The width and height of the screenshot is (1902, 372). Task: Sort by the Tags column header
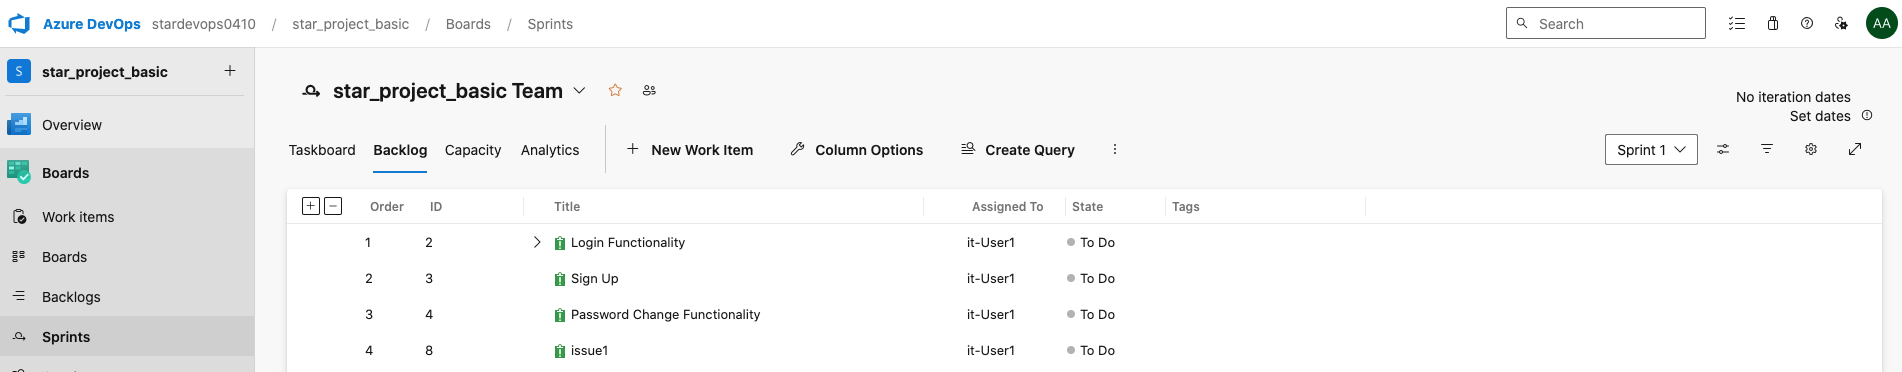(1186, 207)
